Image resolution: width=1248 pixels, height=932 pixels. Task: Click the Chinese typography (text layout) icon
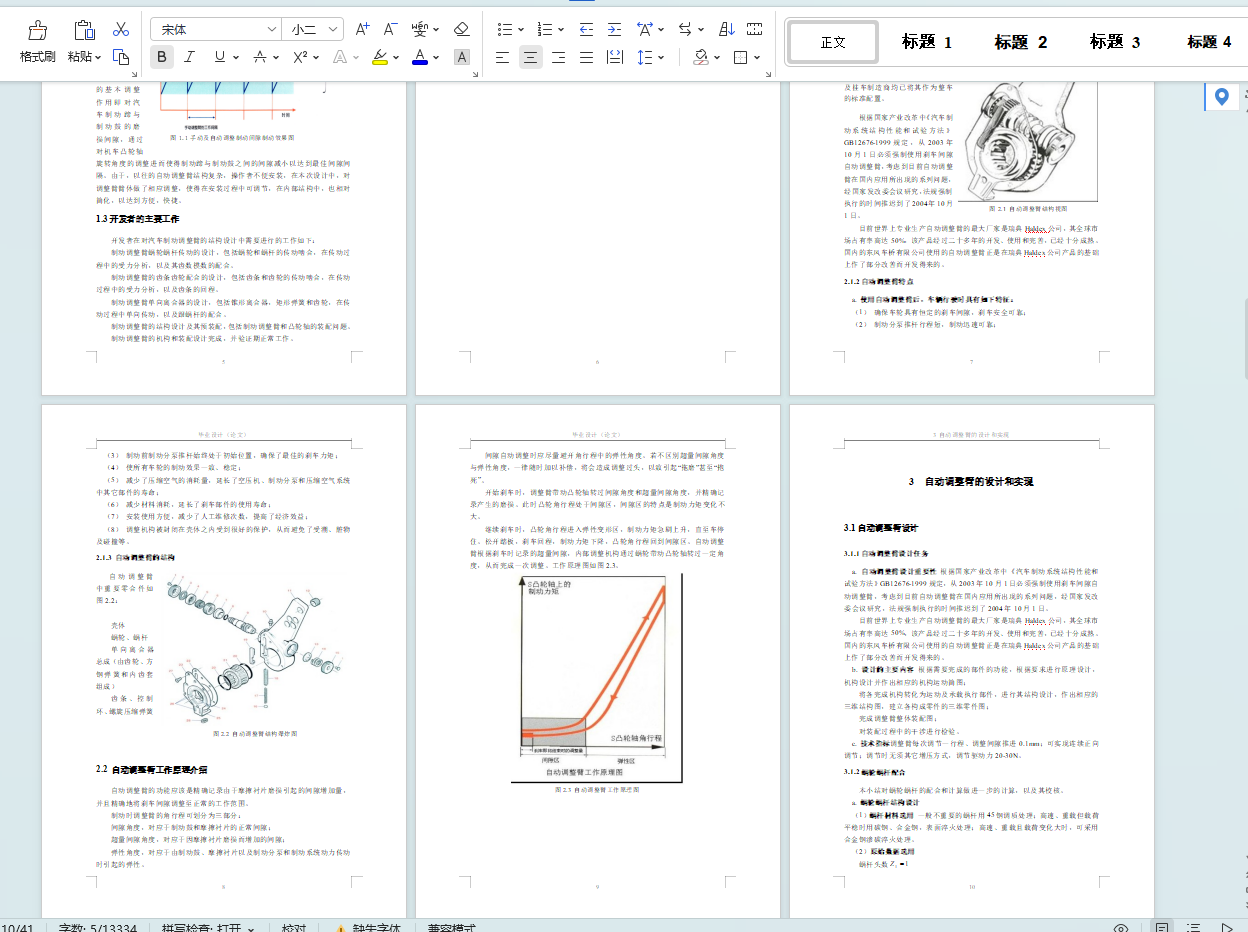[646, 30]
